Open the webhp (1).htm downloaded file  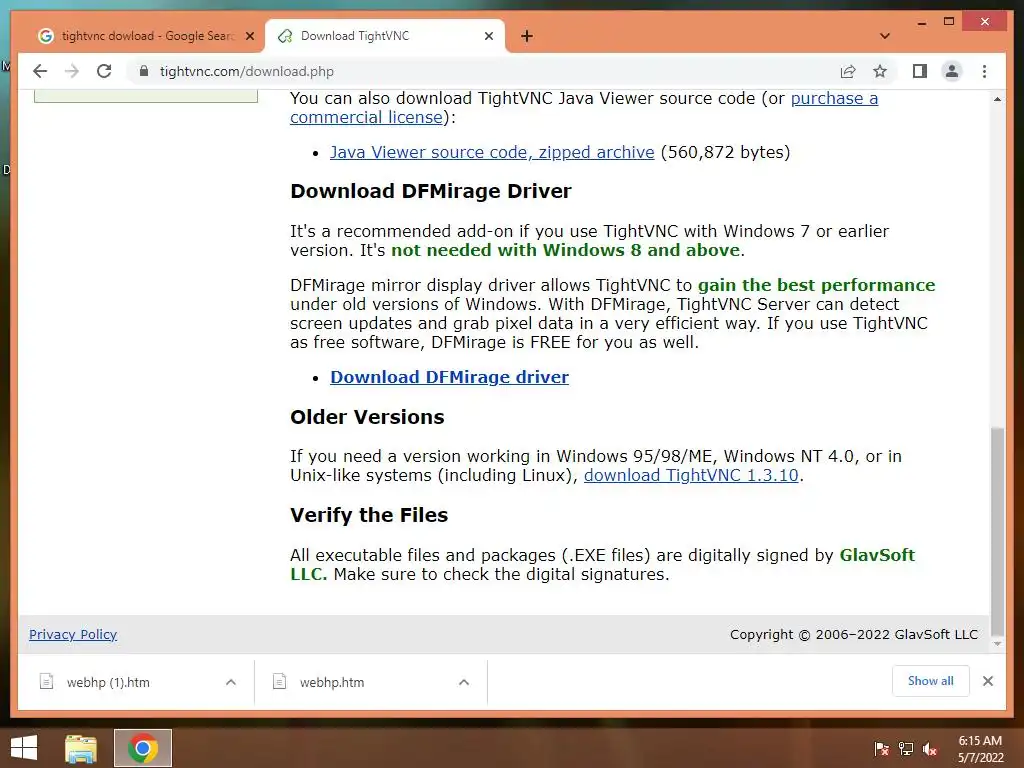click(108, 682)
